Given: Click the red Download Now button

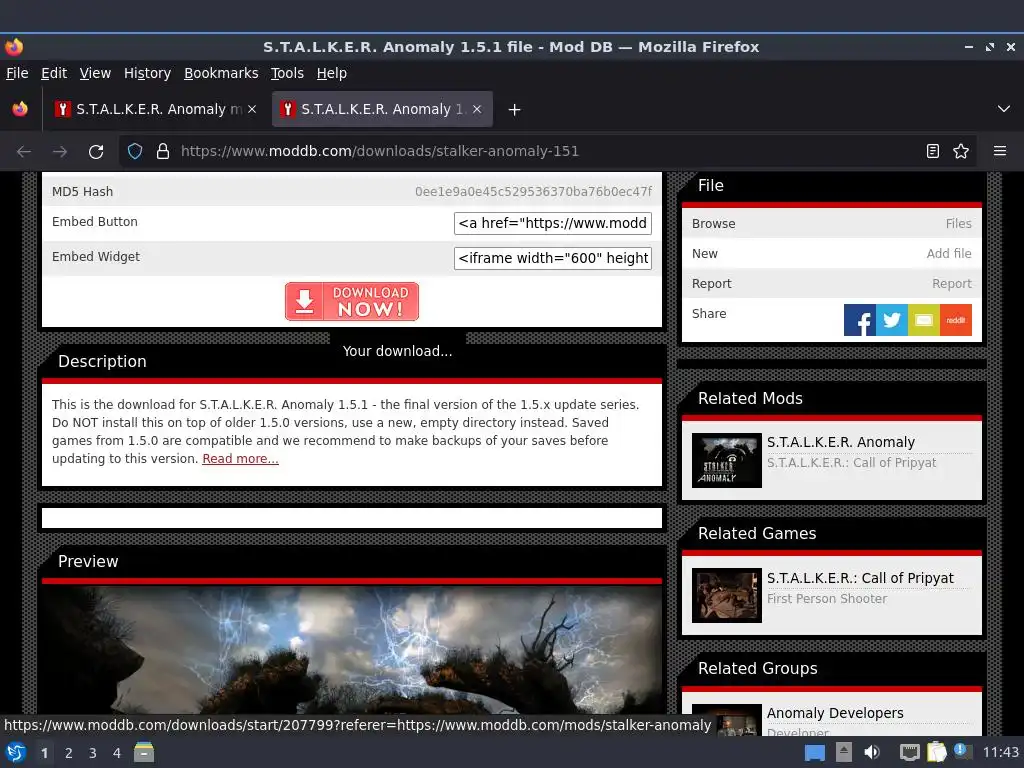Looking at the screenshot, I should tap(352, 301).
